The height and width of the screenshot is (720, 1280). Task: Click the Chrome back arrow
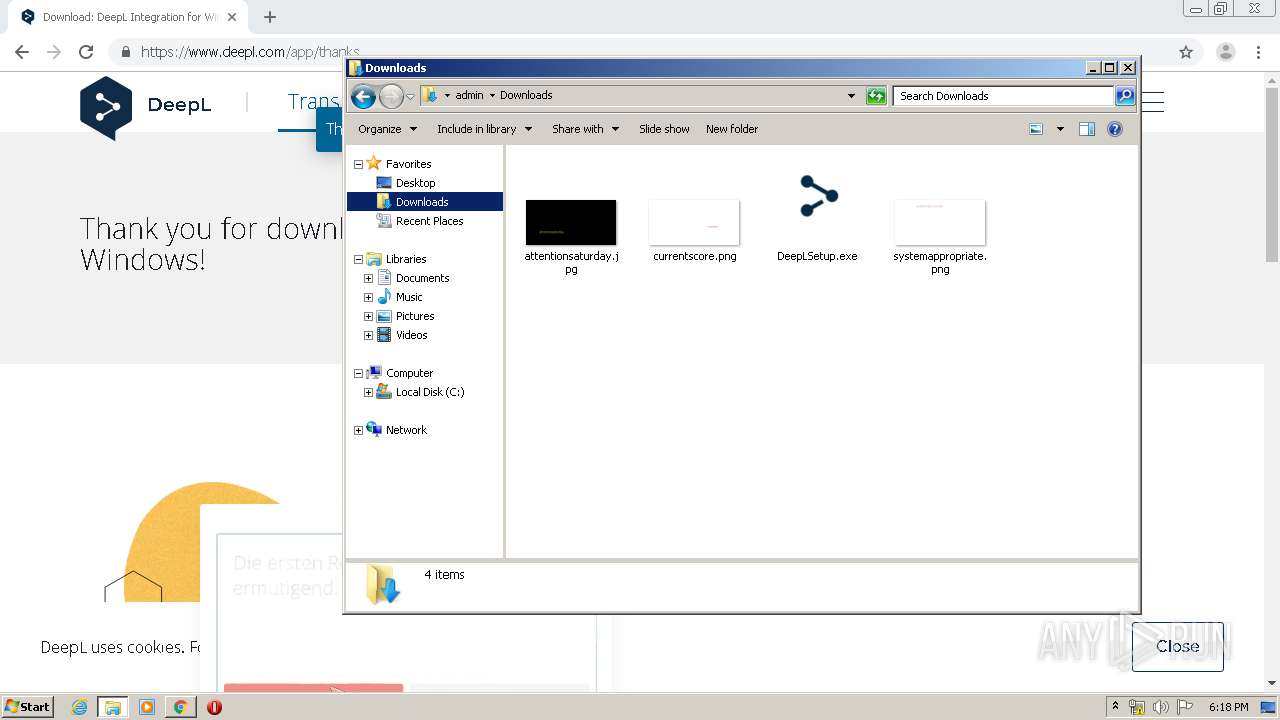[x=22, y=52]
